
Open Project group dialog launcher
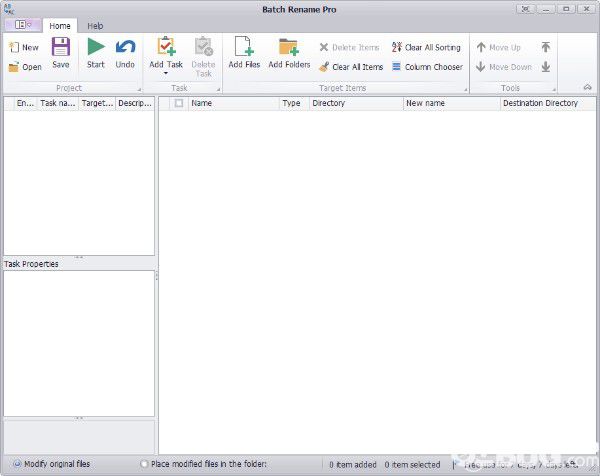(x=139, y=90)
